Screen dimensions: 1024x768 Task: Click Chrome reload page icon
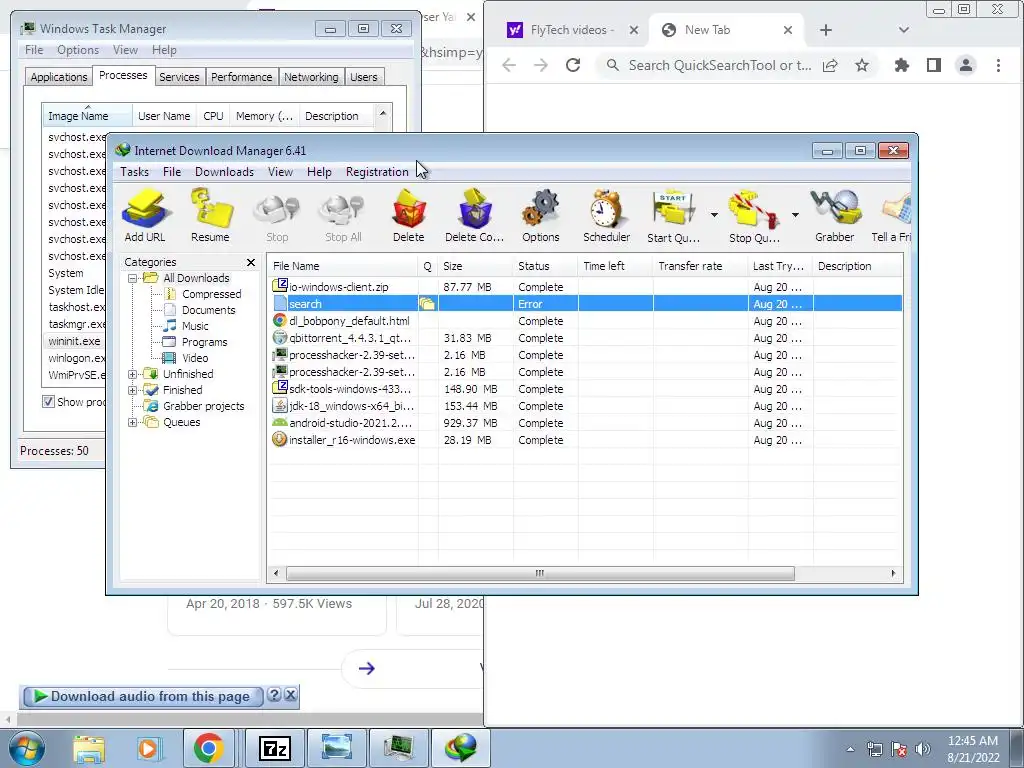click(573, 65)
